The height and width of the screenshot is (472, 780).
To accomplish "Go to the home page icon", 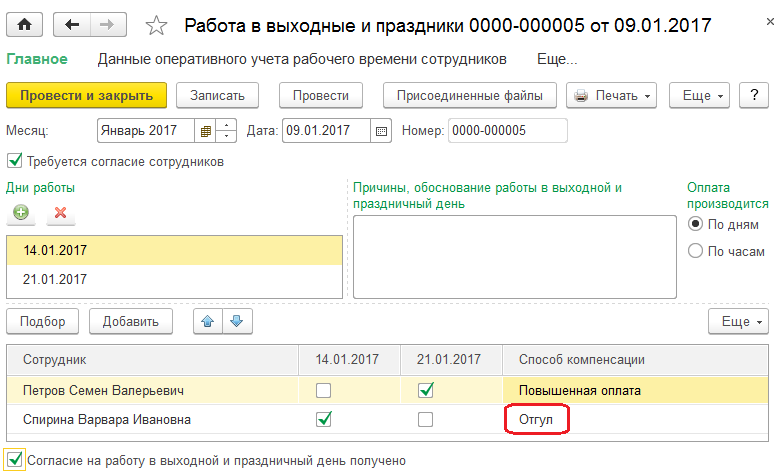I will click(x=24, y=24).
